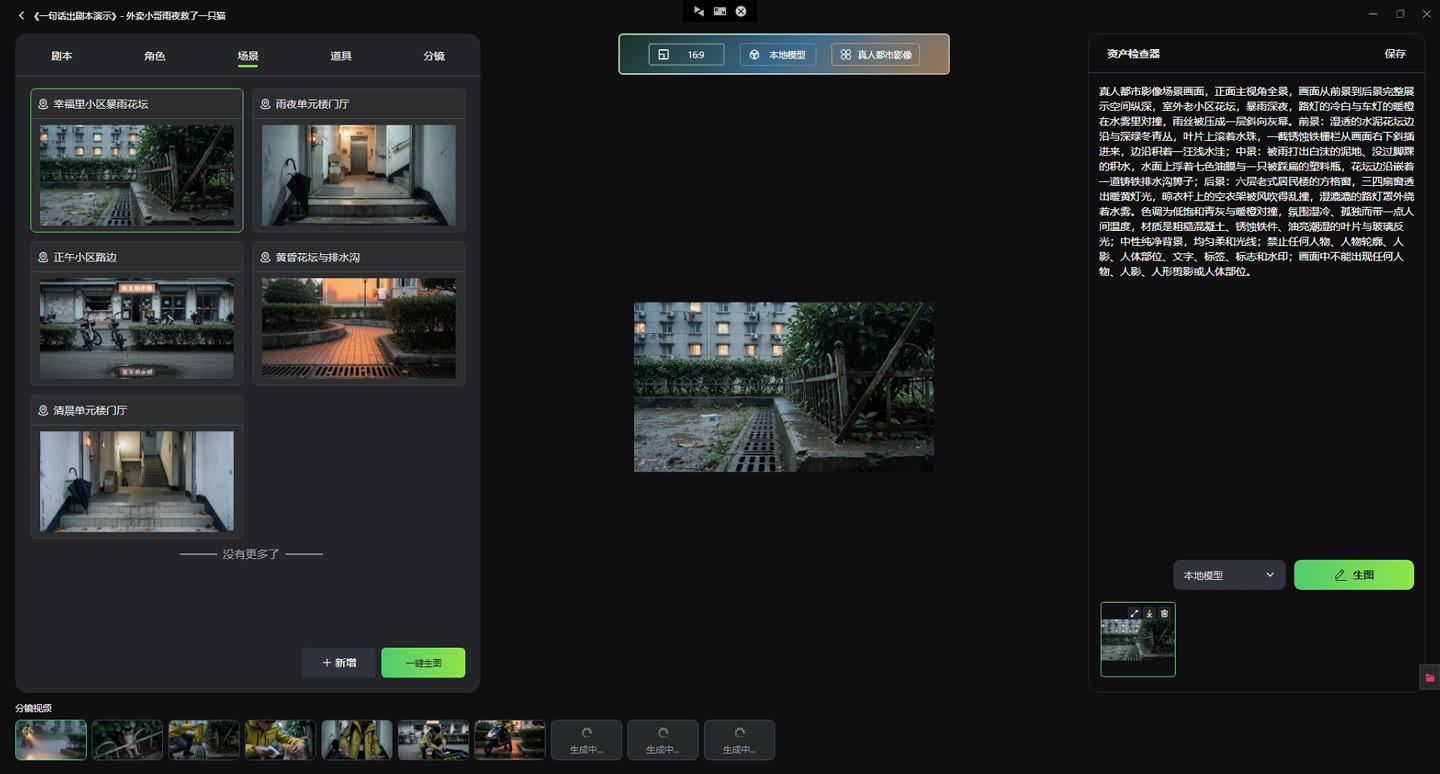Screen dimensions: 1440x774
Task: Click the location icon beside 黄昏花坛与排水沟
Action: tap(265, 257)
